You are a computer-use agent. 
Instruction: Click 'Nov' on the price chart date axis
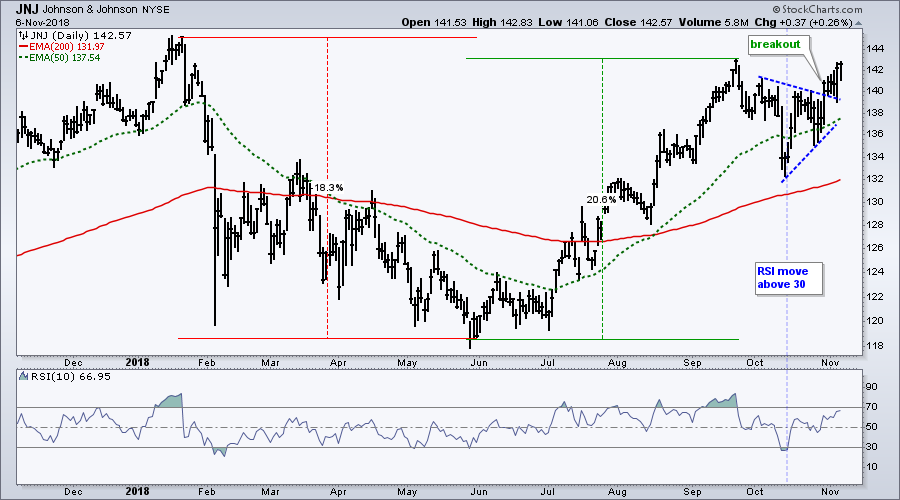click(x=830, y=363)
